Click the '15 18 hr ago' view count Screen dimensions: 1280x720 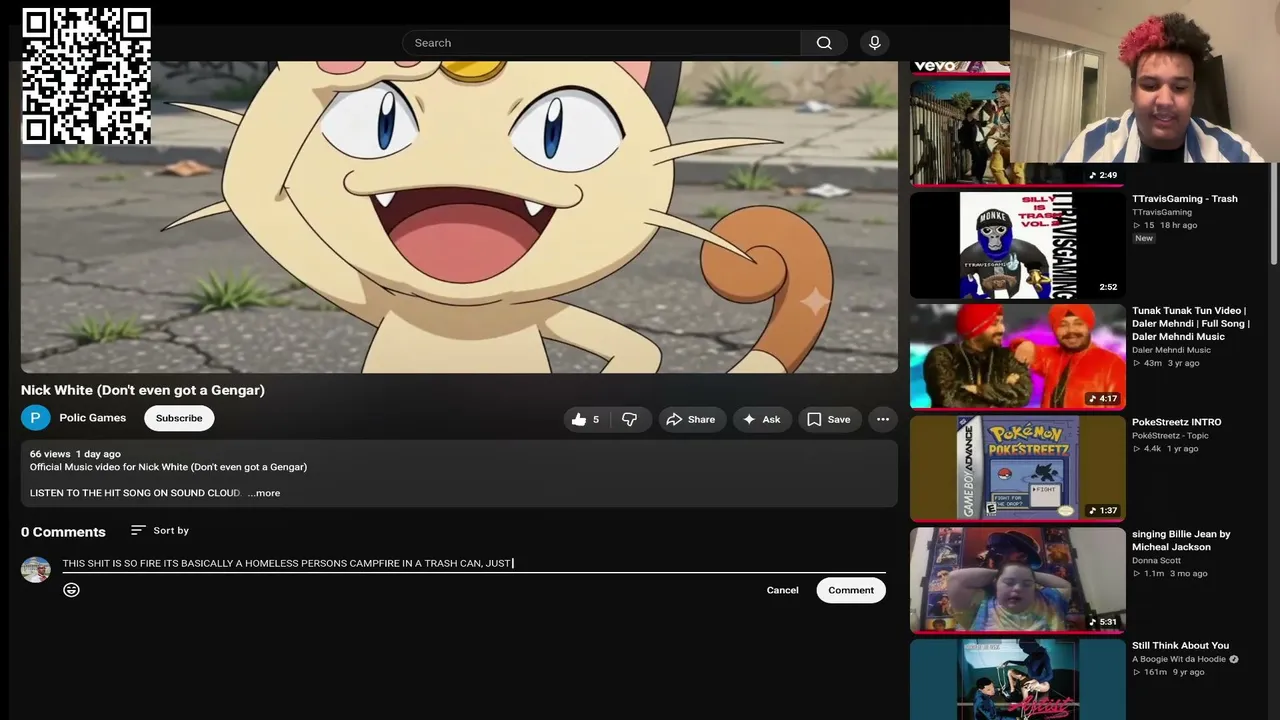coord(1165,225)
